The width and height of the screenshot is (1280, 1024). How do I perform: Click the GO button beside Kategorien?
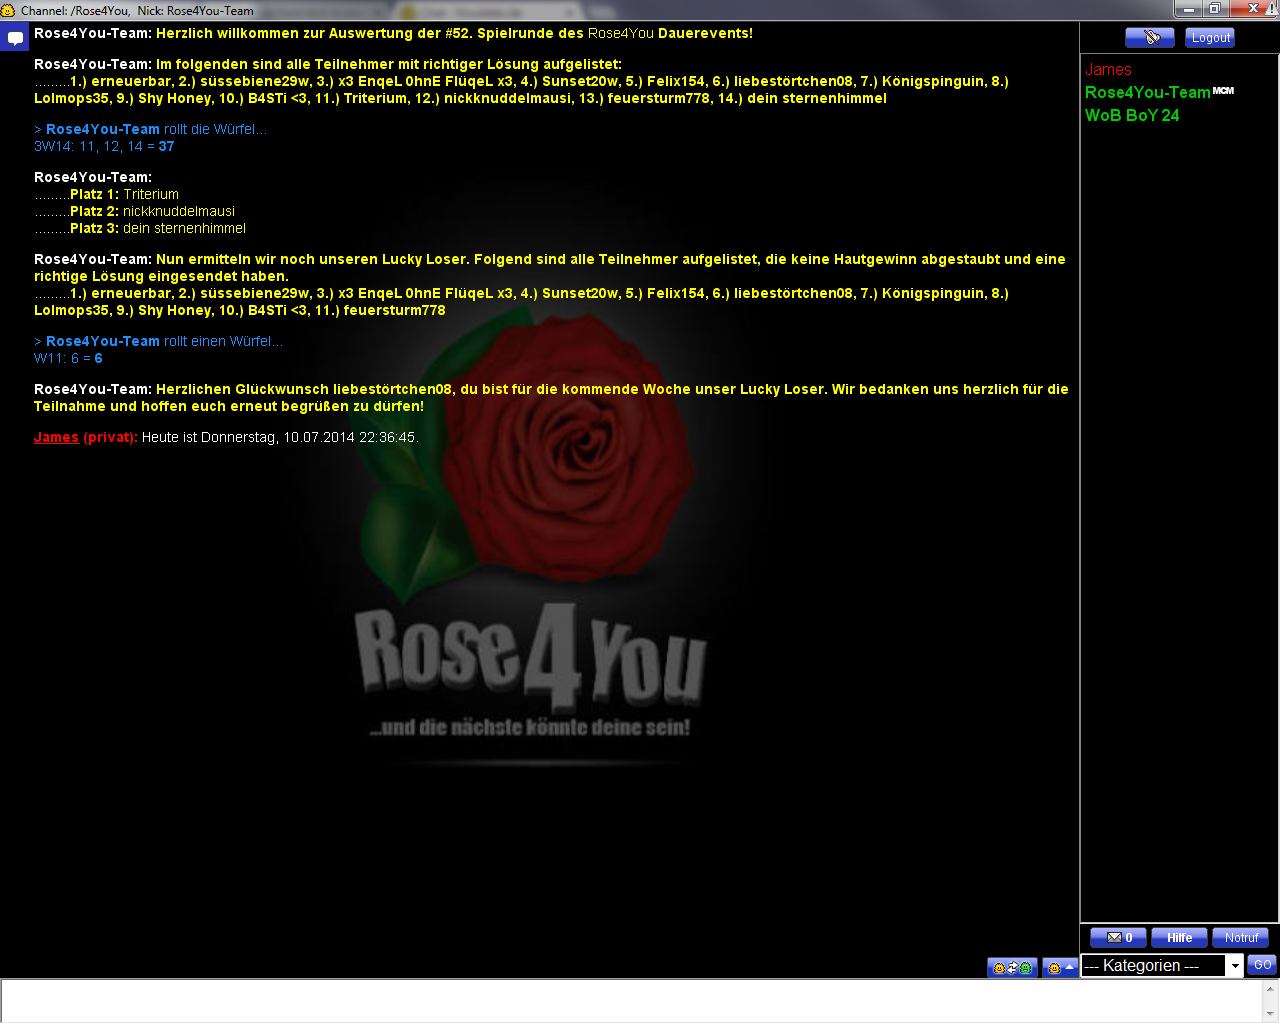click(x=1262, y=965)
